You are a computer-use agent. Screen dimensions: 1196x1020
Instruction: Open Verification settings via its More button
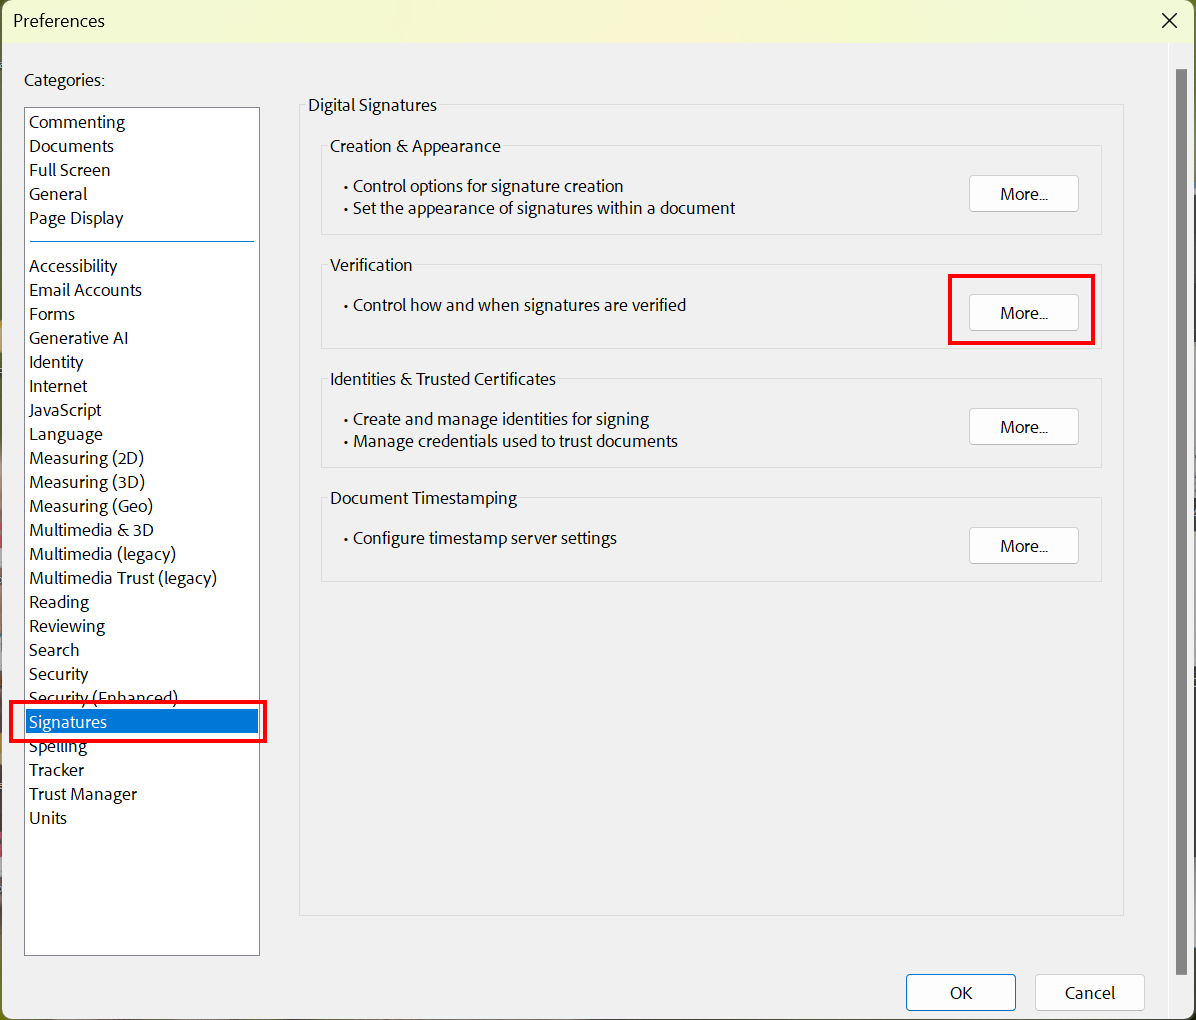[1022, 312]
